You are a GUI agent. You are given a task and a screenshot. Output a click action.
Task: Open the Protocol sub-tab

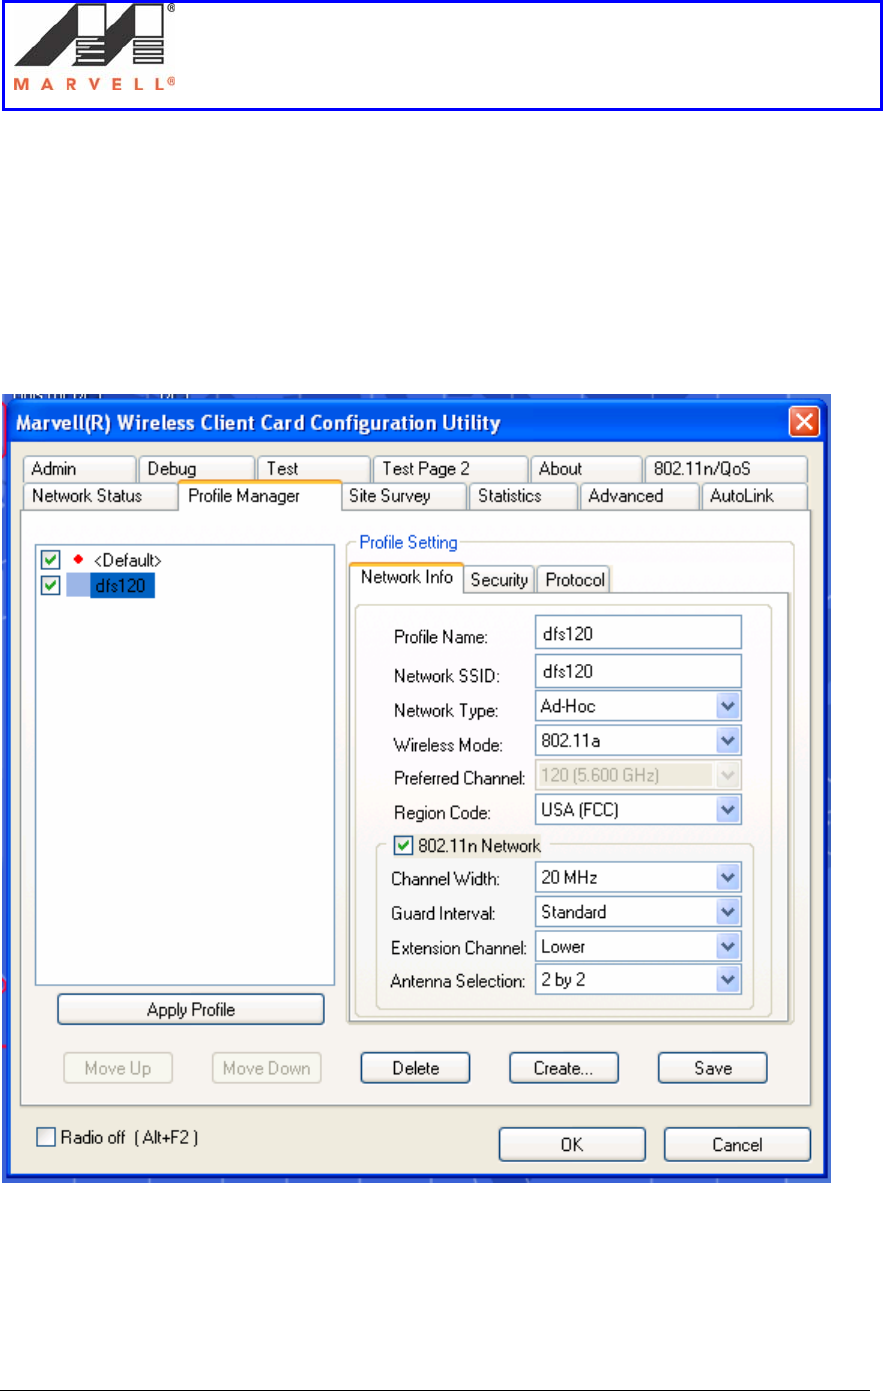(x=574, y=580)
